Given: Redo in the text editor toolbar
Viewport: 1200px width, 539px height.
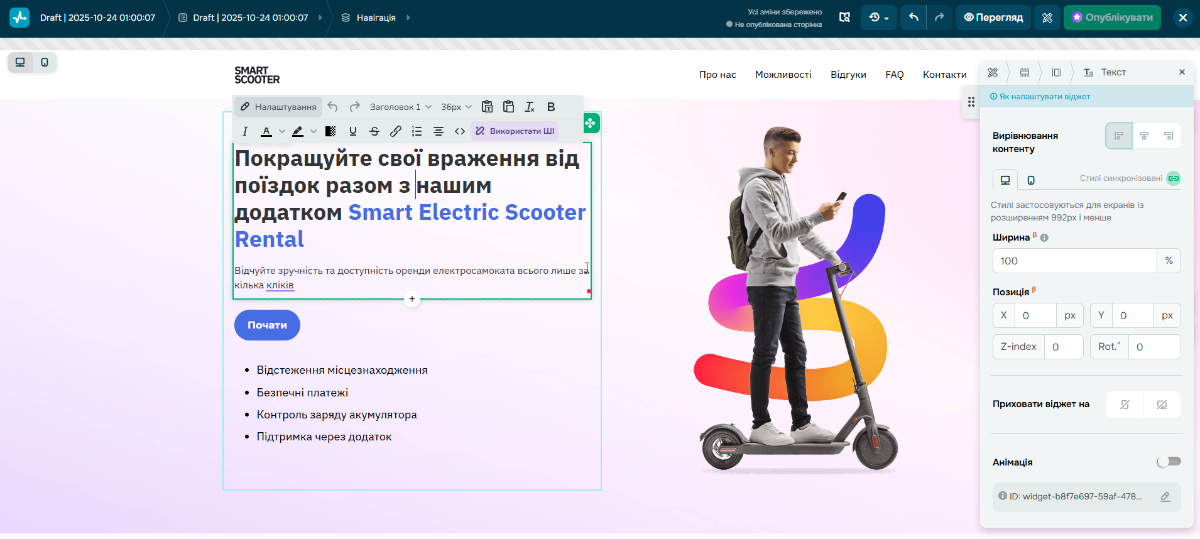Looking at the screenshot, I should tap(354, 106).
